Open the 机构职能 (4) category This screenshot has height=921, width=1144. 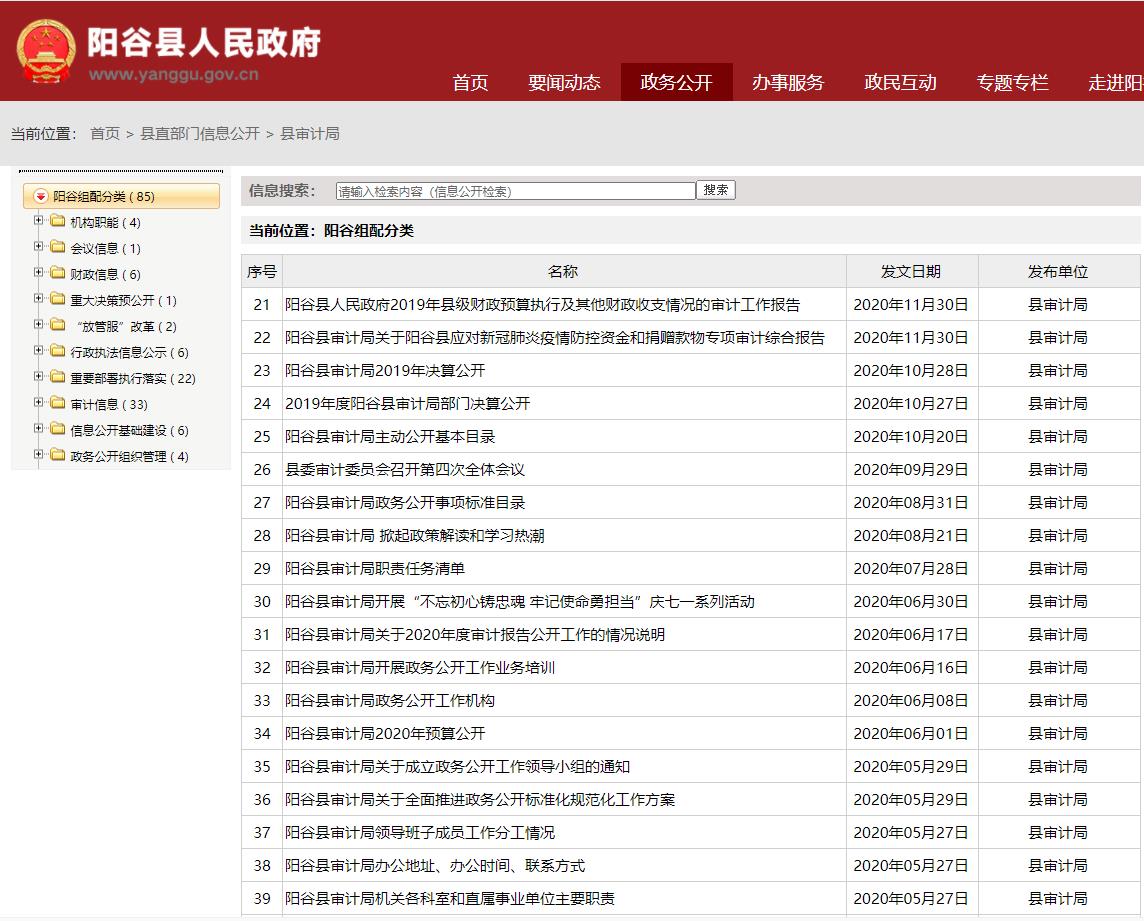(105, 223)
